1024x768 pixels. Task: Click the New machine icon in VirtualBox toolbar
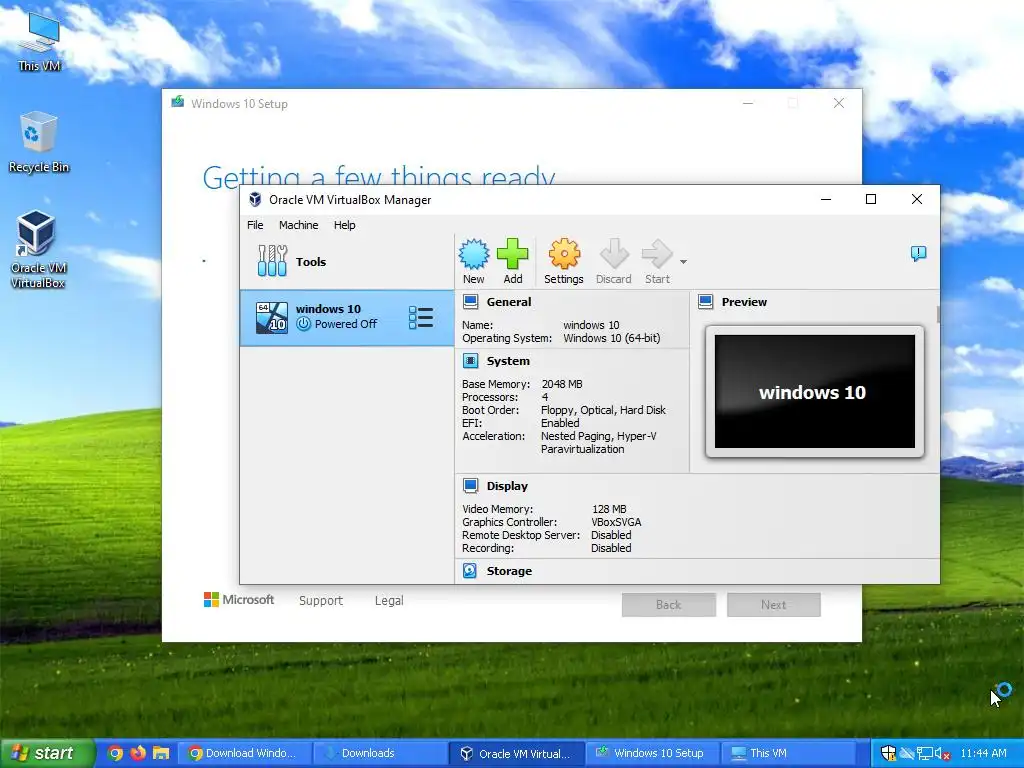click(473, 254)
